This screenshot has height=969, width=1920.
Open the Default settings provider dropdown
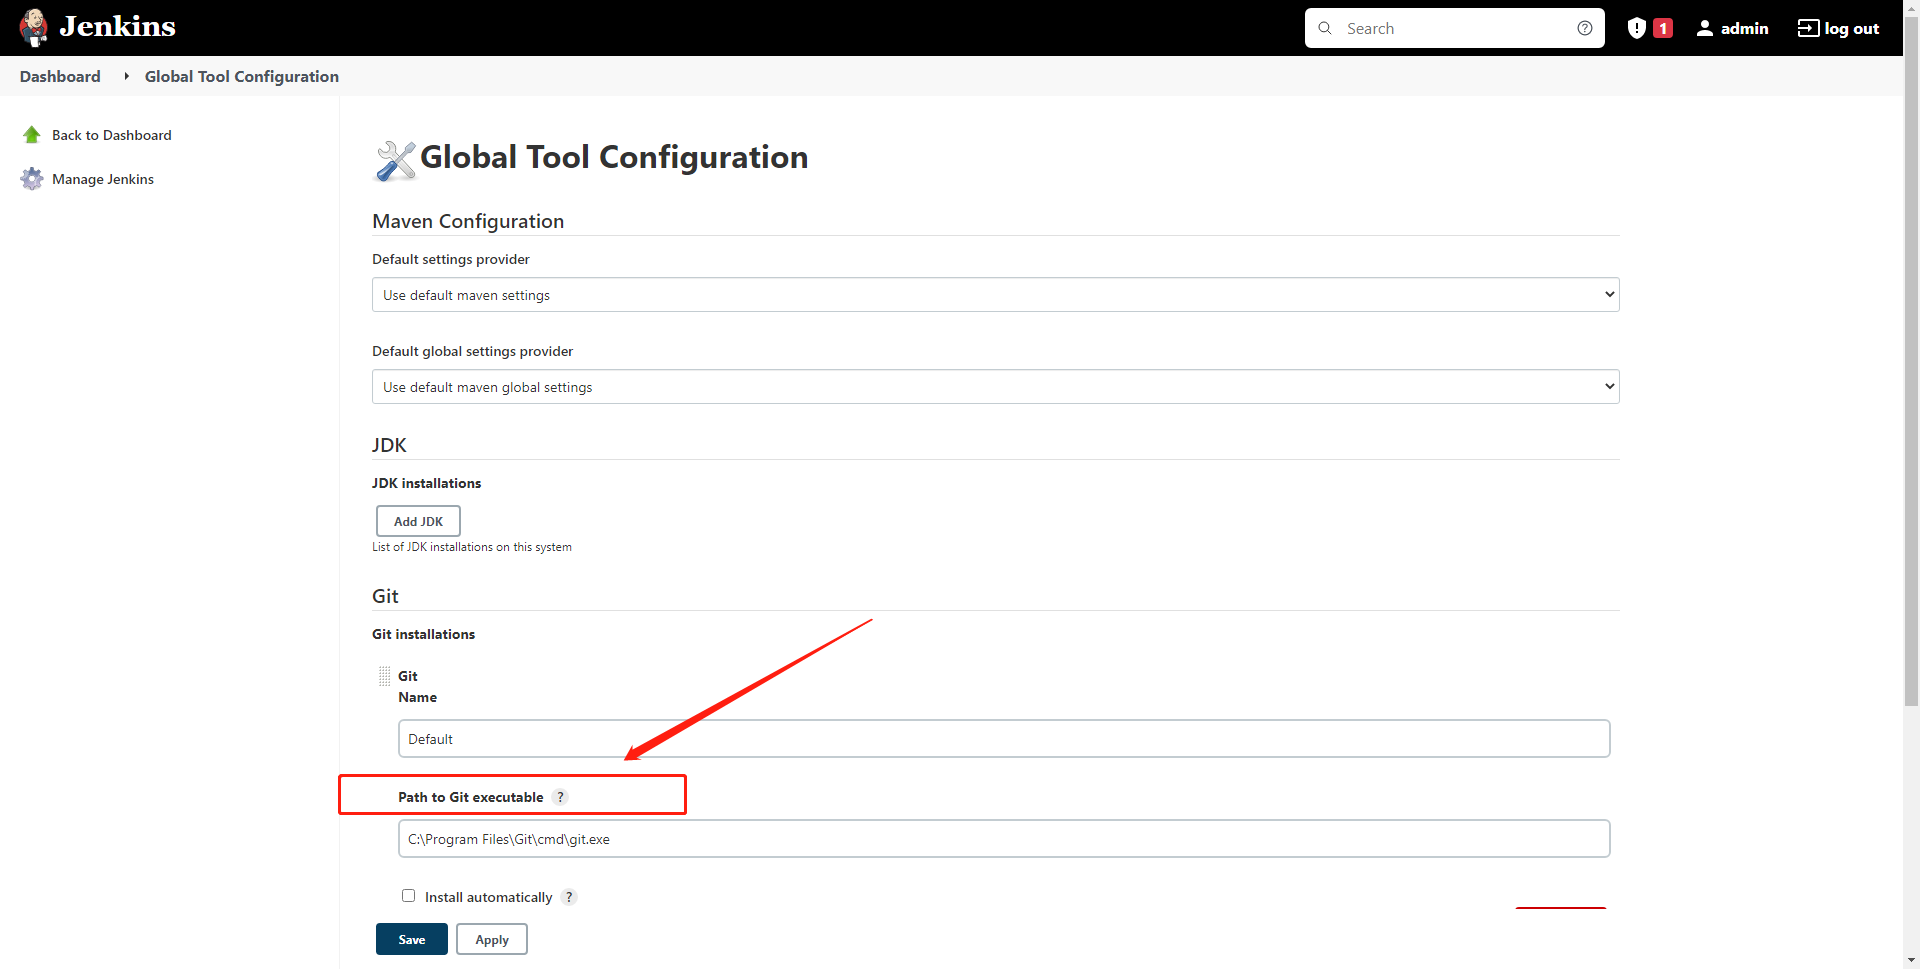pos(995,295)
